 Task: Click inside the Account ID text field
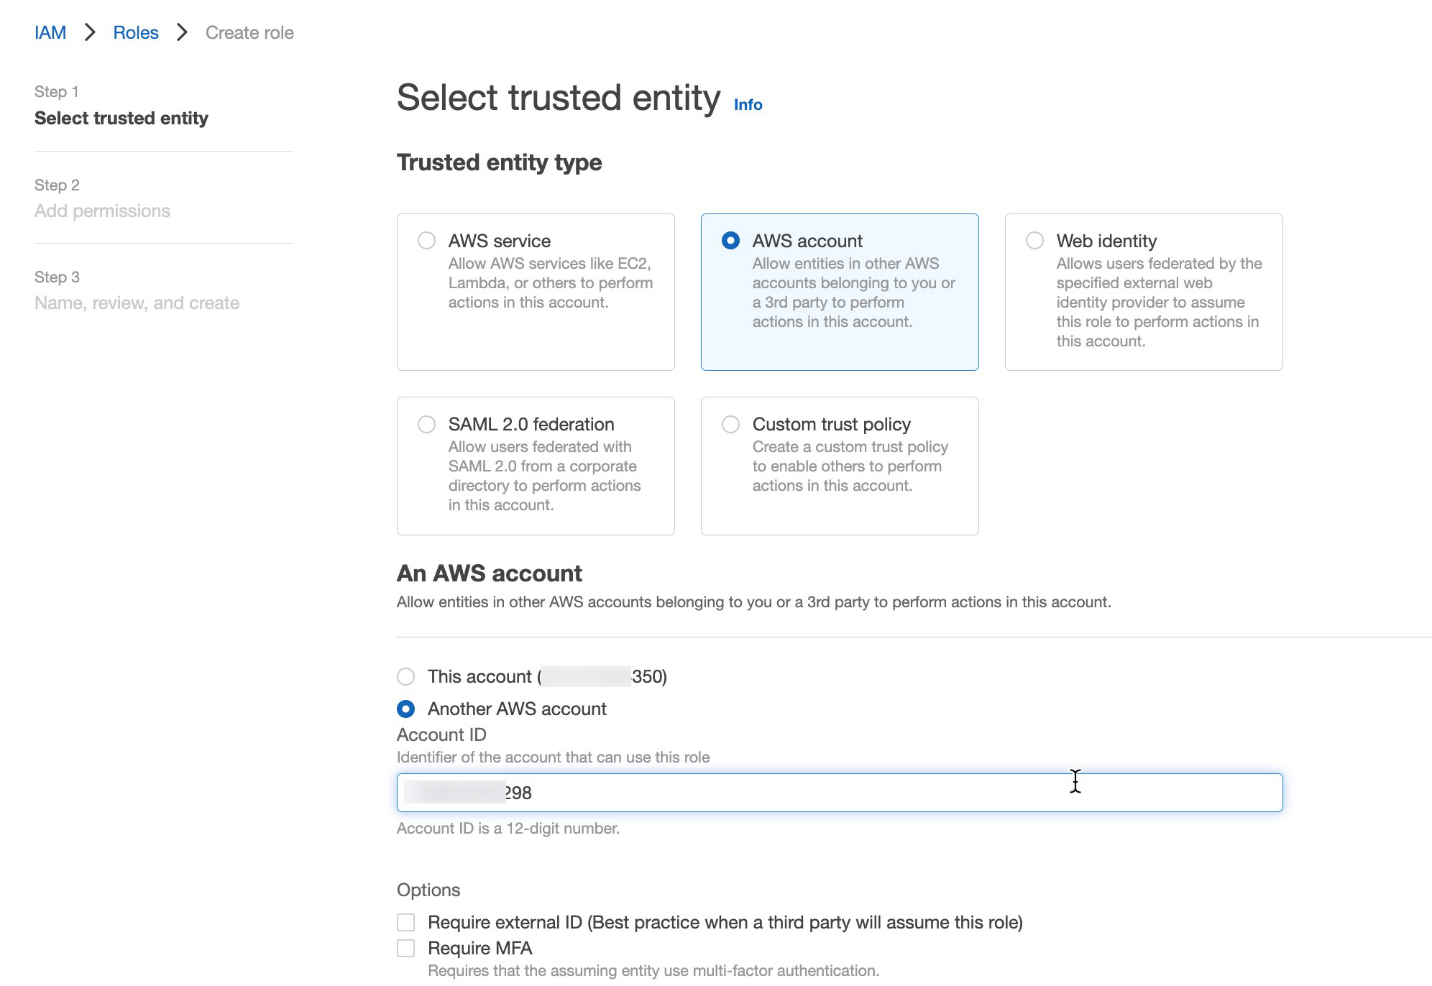point(840,792)
